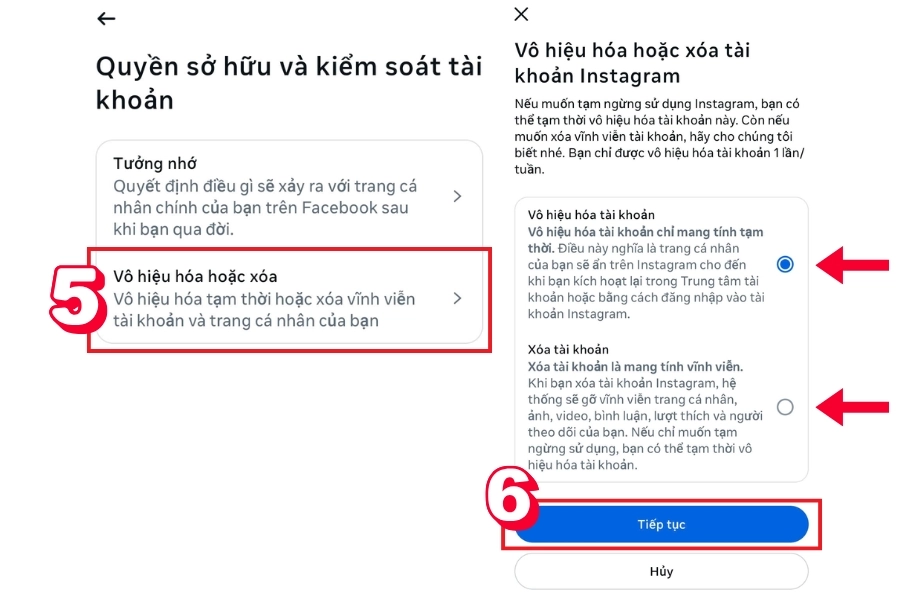
Task: Open the Vô hiệu hóa hoặc xóa title entry
Action: pyautogui.click(x=195, y=276)
